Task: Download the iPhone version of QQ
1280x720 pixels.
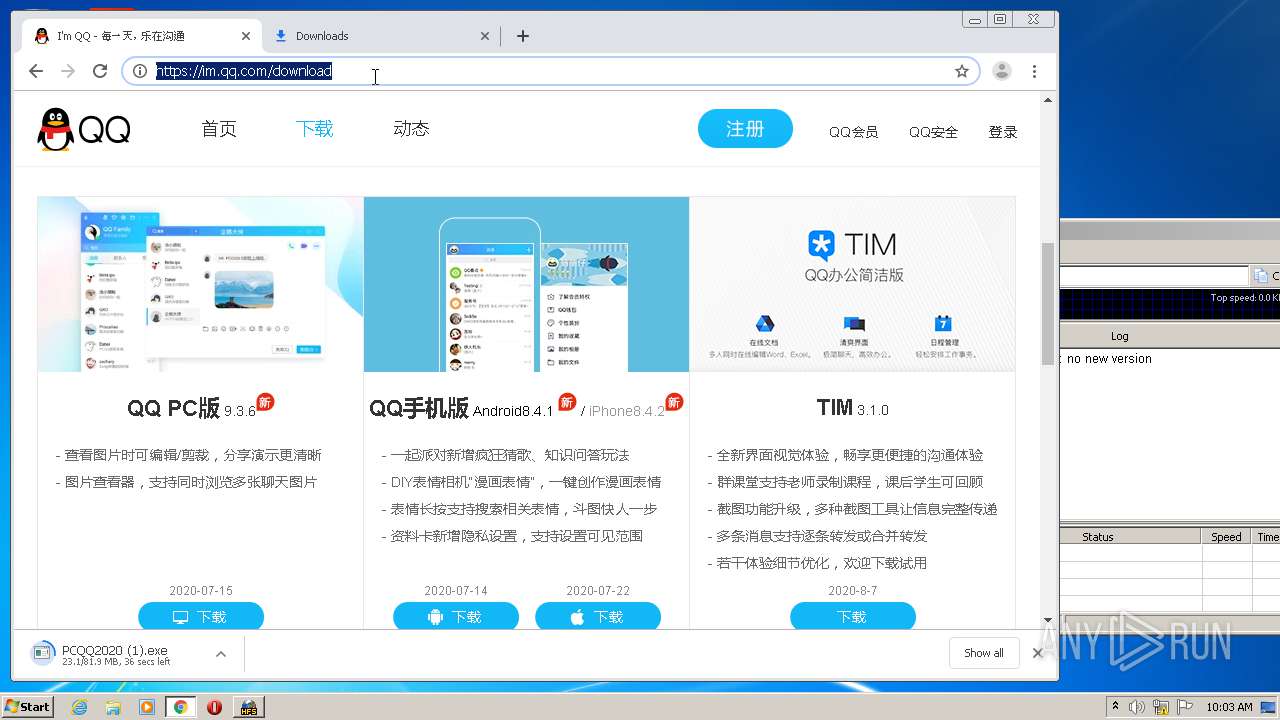Action: (x=598, y=617)
